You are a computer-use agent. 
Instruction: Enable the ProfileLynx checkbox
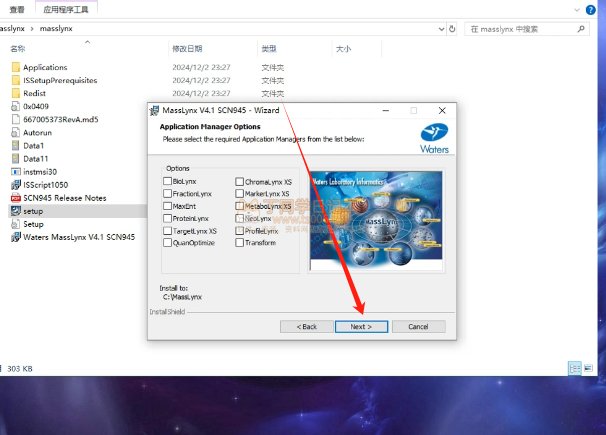240,231
